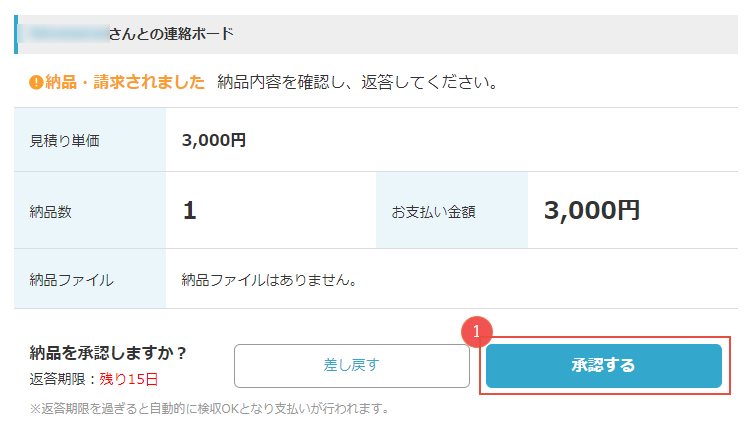Click the 3,000円 unit price value
This screenshot has height=438, width=752.
click(x=213, y=140)
